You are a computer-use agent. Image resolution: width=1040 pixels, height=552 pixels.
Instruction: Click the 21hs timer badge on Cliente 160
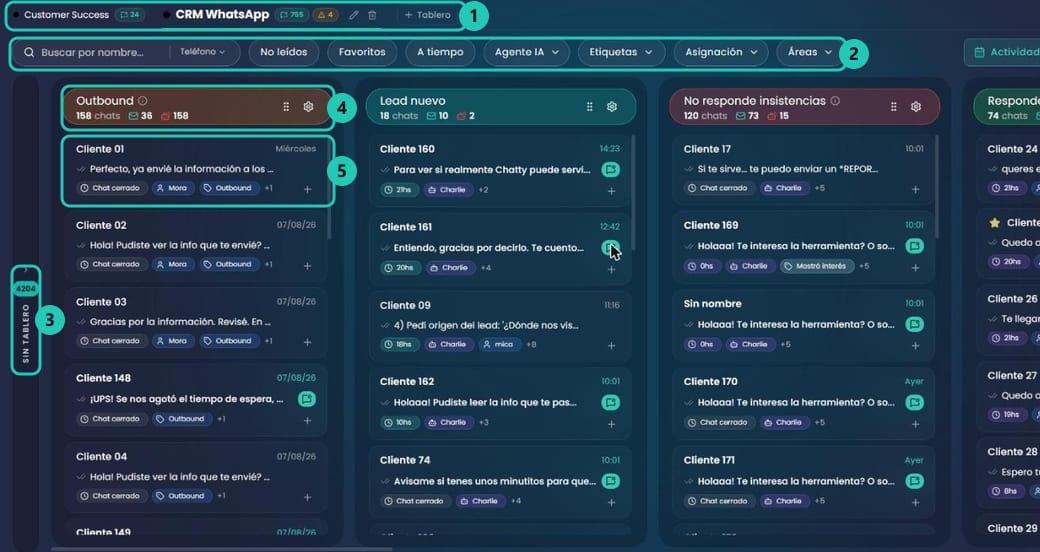(399, 190)
